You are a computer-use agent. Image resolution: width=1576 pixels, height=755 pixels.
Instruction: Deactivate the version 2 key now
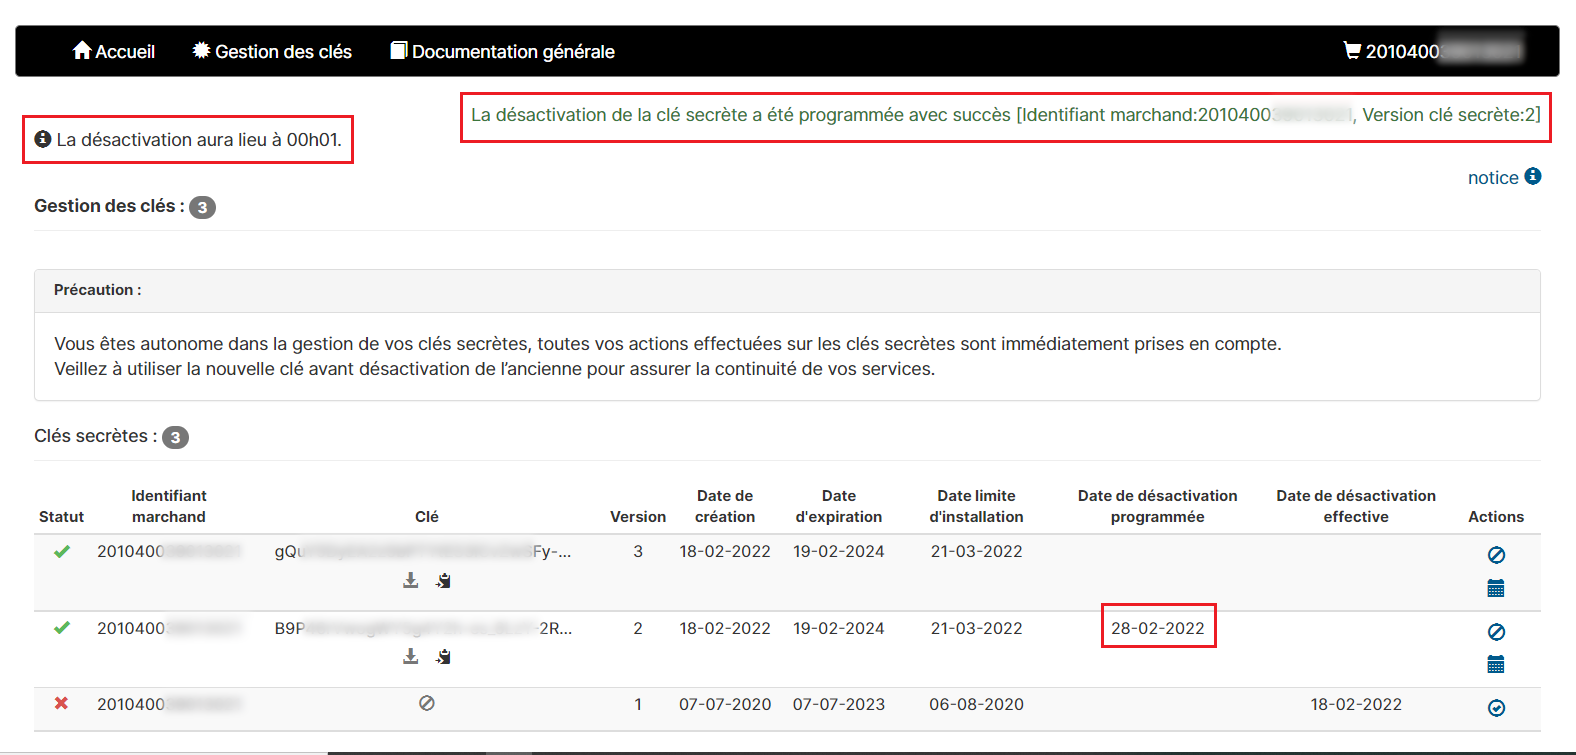(1496, 632)
